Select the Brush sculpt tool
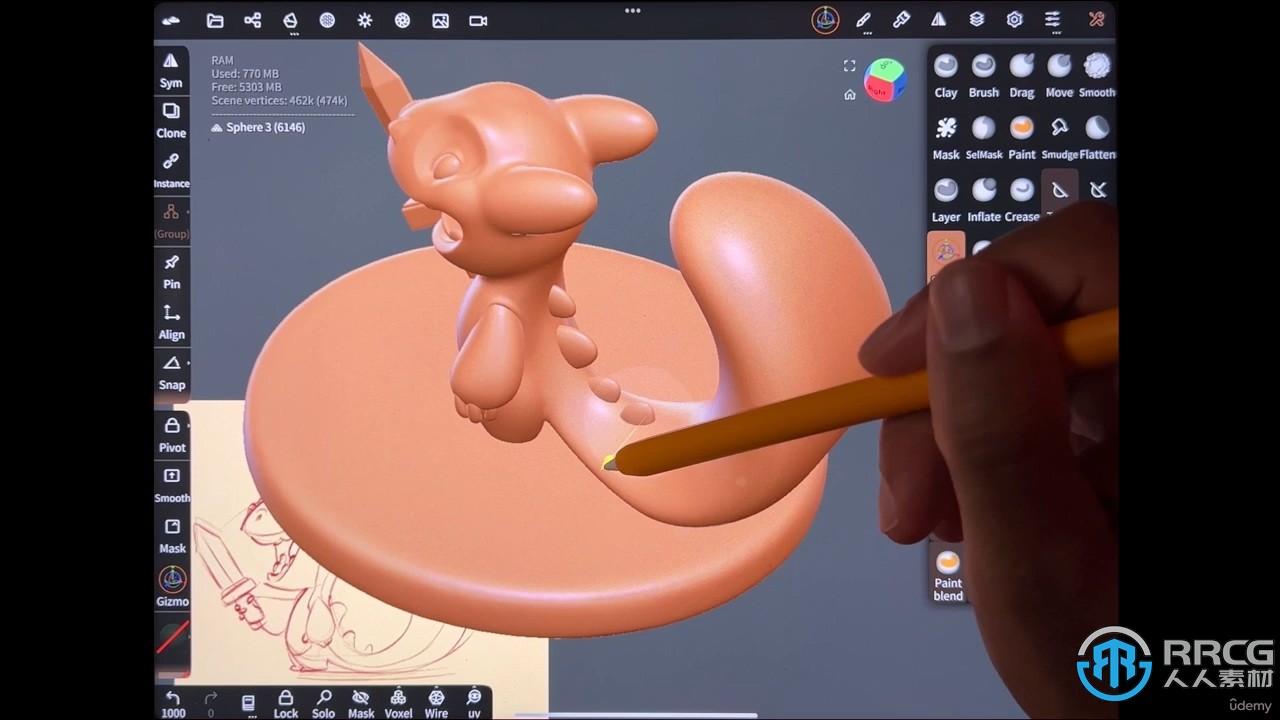 tap(984, 76)
